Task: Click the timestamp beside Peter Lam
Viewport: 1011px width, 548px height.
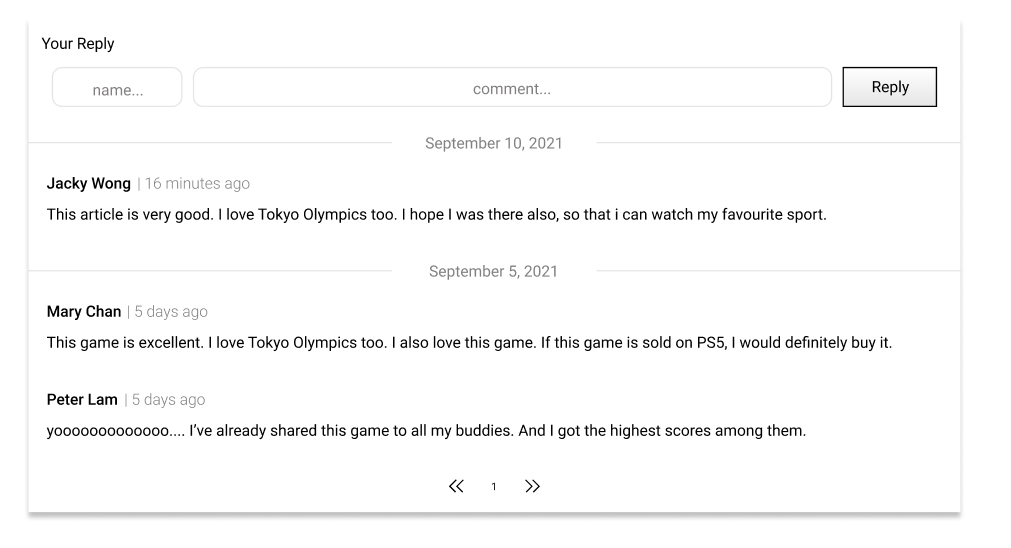Action: 168,400
